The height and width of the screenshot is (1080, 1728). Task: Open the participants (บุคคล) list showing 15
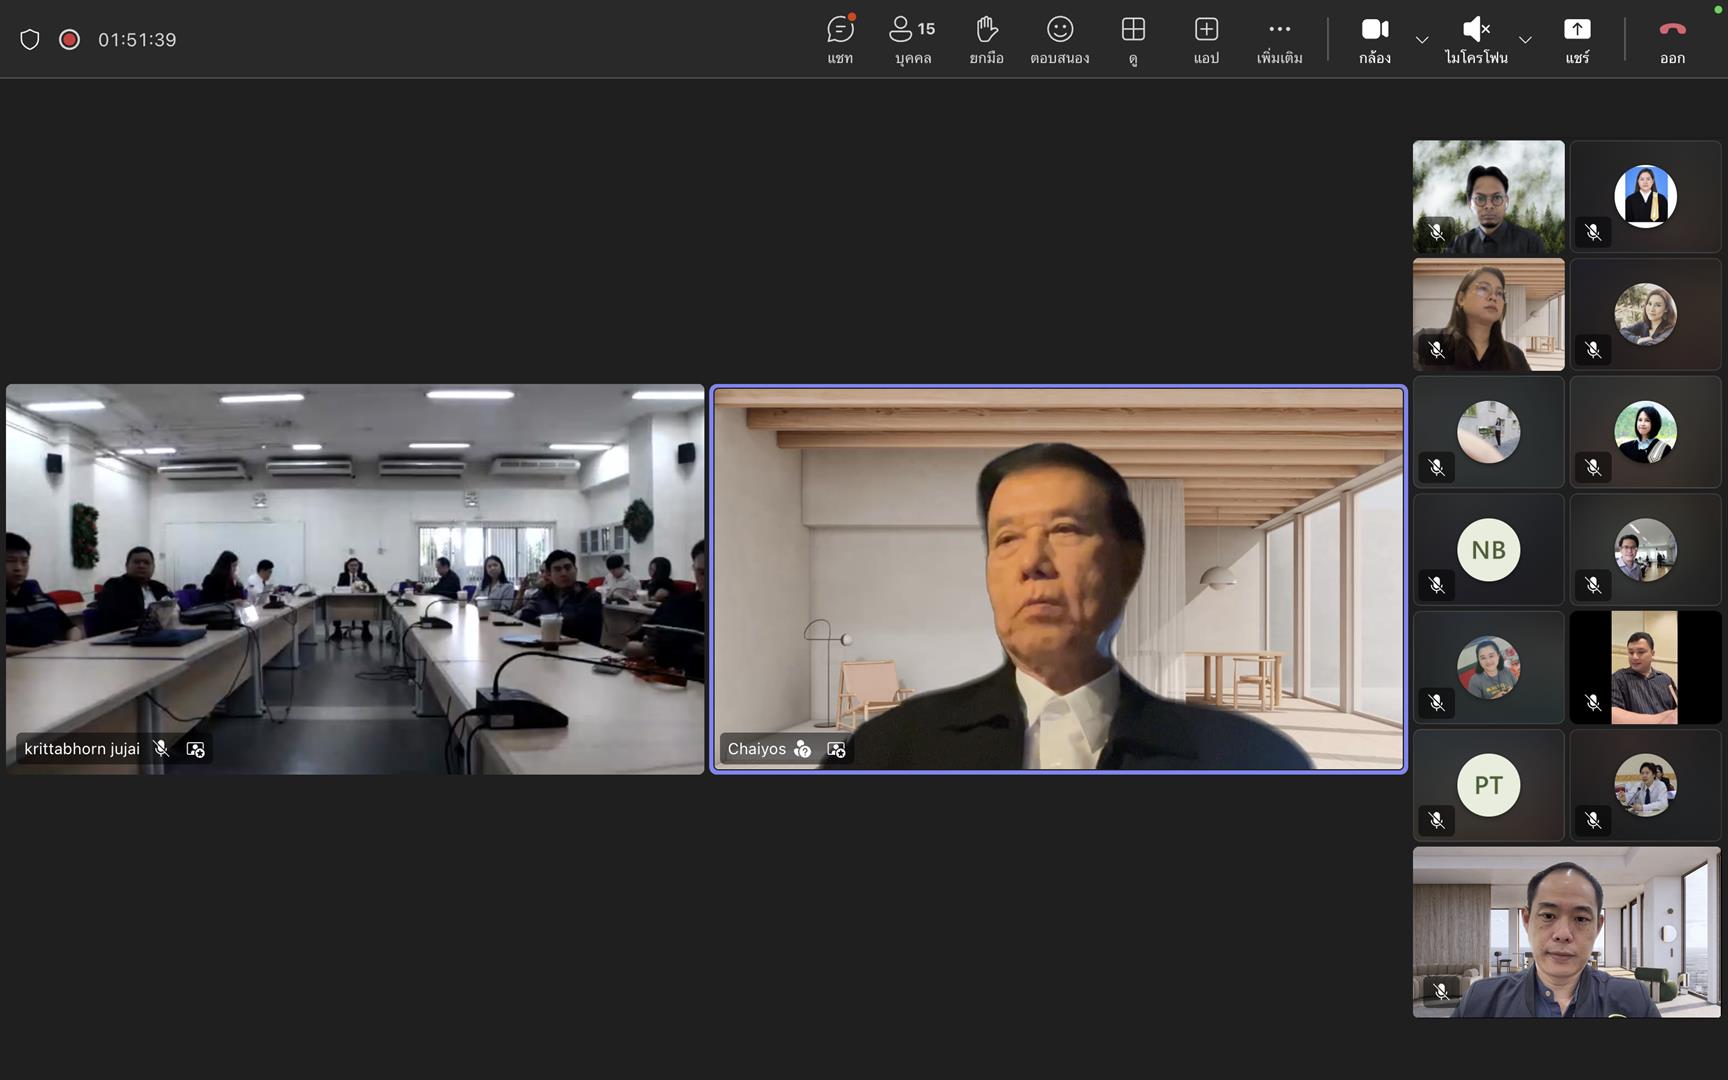tap(911, 30)
